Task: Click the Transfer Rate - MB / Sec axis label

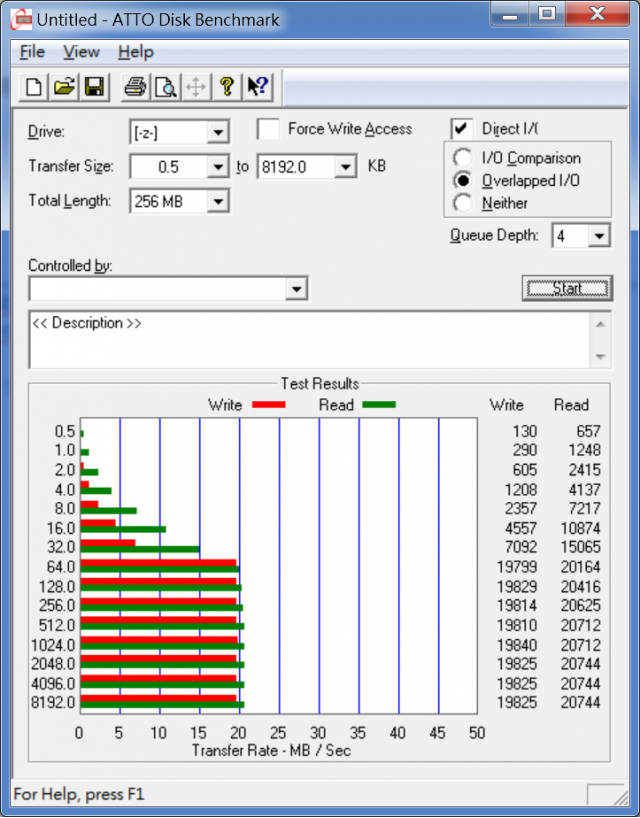Action: pos(271,751)
